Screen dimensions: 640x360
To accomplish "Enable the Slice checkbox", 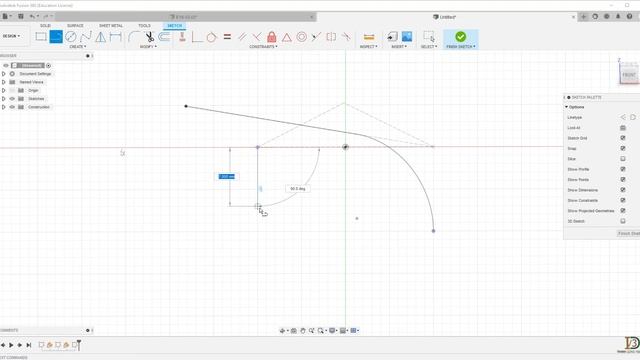I will pyautogui.click(x=623, y=159).
